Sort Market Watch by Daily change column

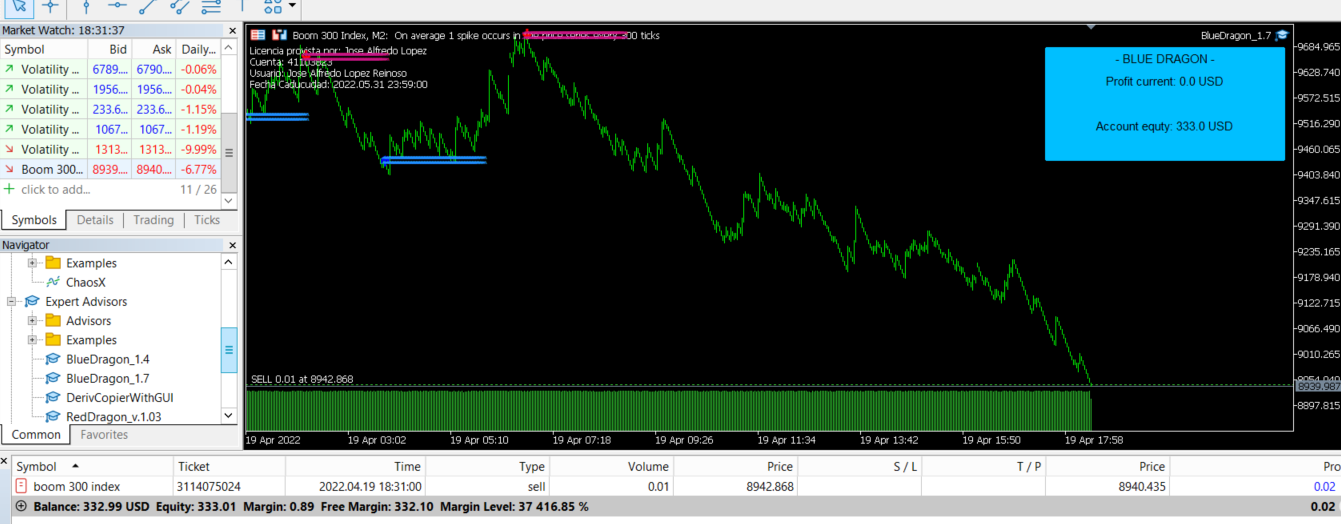coord(198,49)
